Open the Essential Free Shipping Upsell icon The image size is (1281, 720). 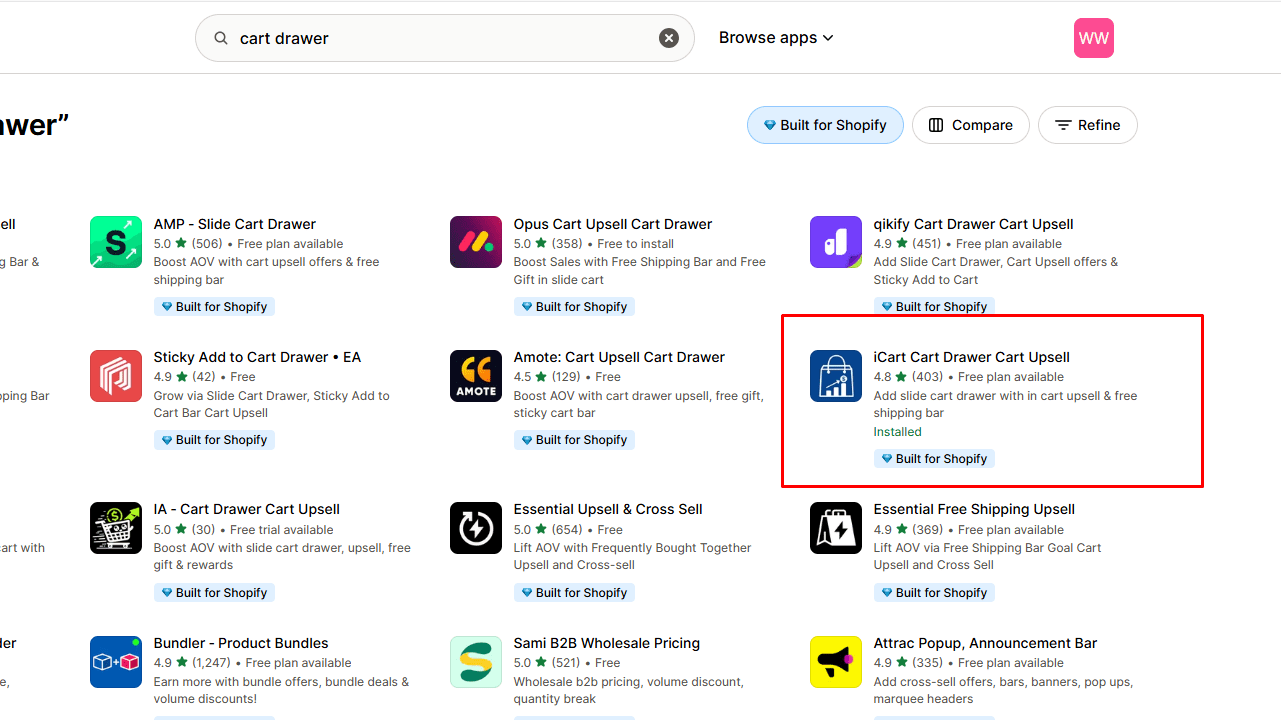click(x=836, y=528)
